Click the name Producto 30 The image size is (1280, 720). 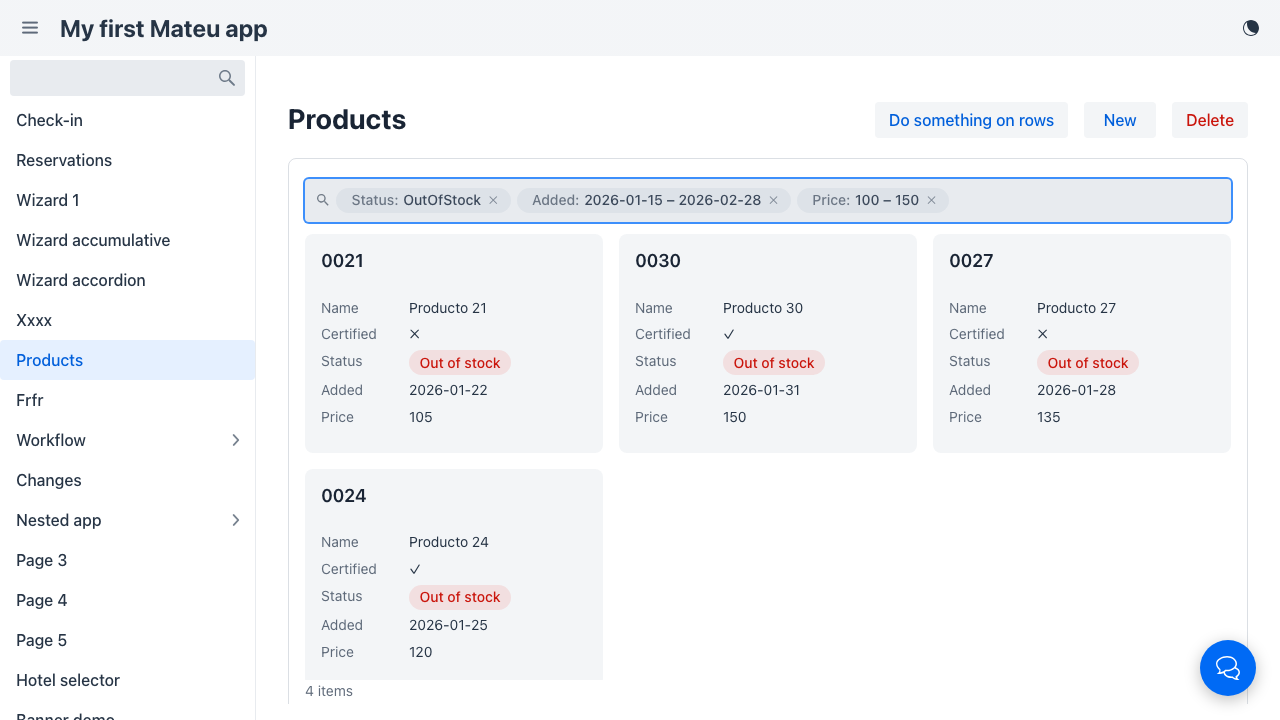(763, 308)
